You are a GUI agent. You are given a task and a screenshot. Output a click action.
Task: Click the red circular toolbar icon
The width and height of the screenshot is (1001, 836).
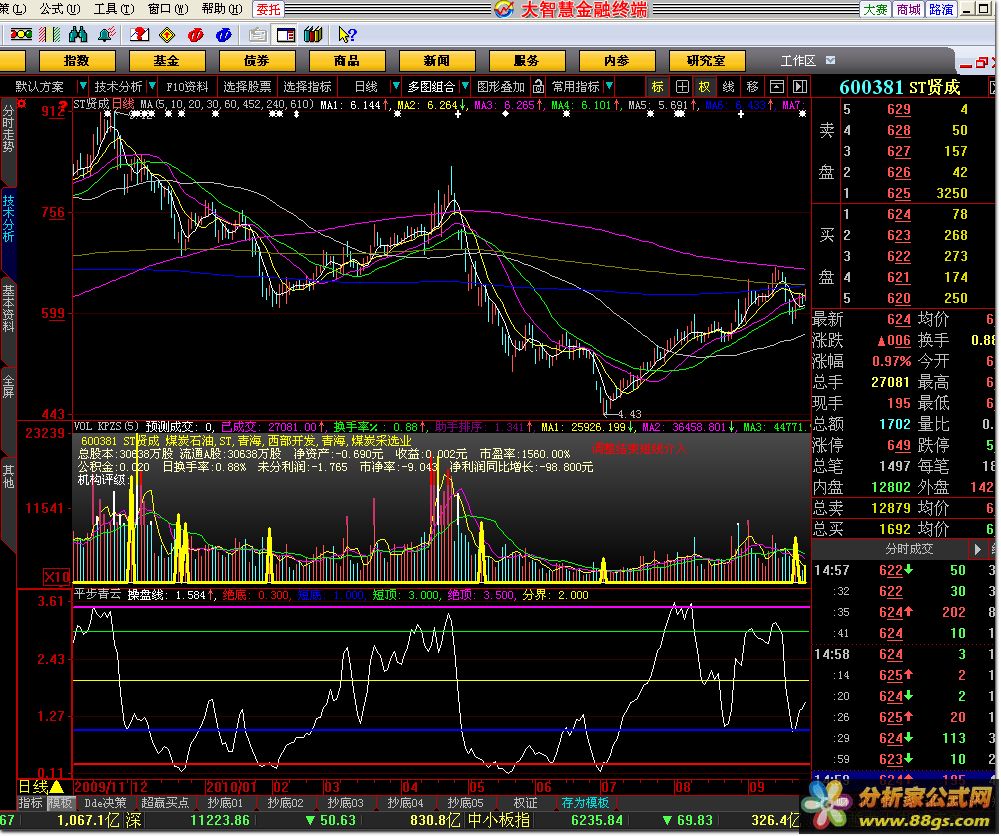pos(195,34)
